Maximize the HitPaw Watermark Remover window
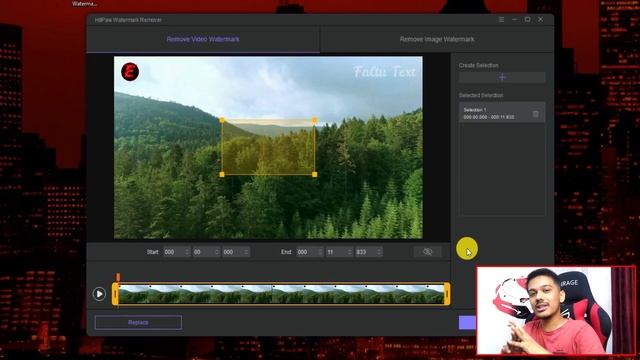This screenshot has height=360, width=640. click(x=527, y=20)
